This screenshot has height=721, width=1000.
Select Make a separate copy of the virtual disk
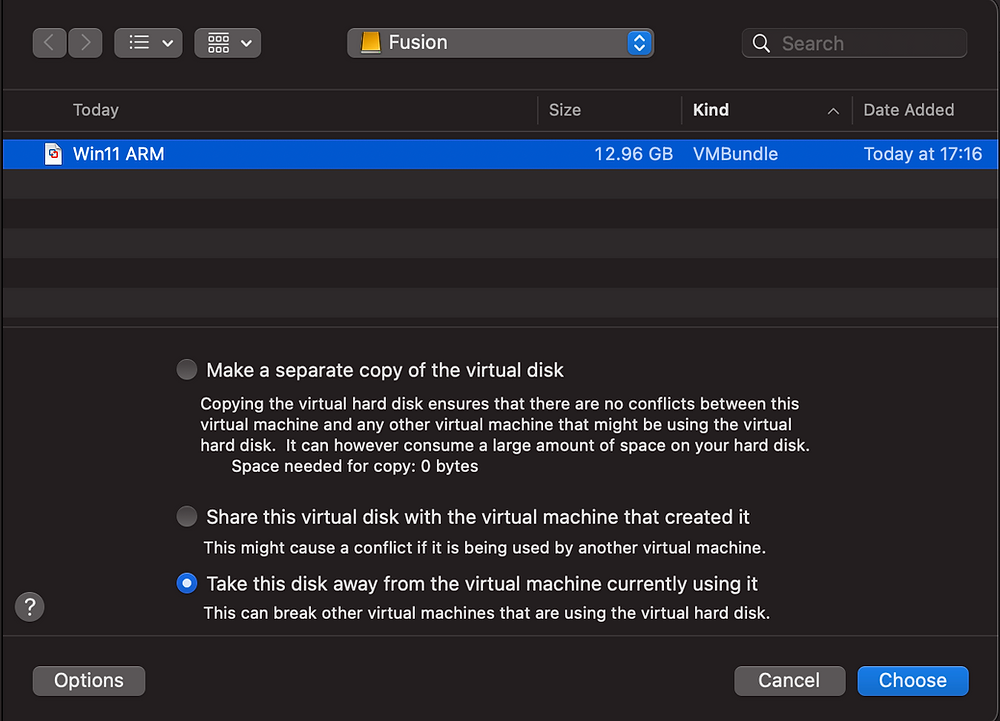[186, 370]
